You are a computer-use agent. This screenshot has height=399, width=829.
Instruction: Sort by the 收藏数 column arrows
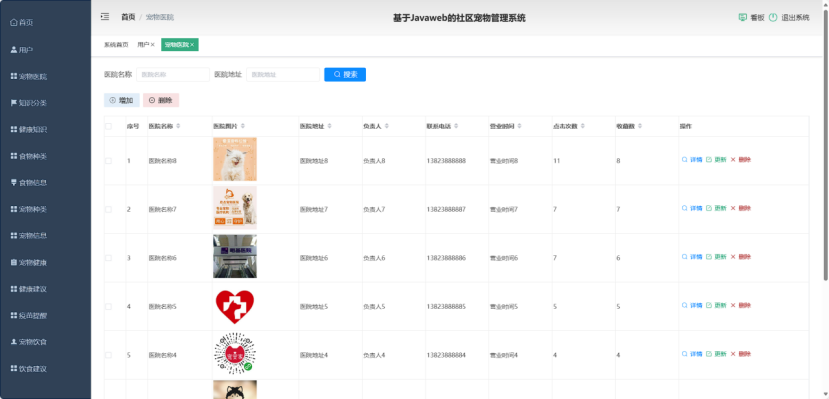click(x=640, y=126)
